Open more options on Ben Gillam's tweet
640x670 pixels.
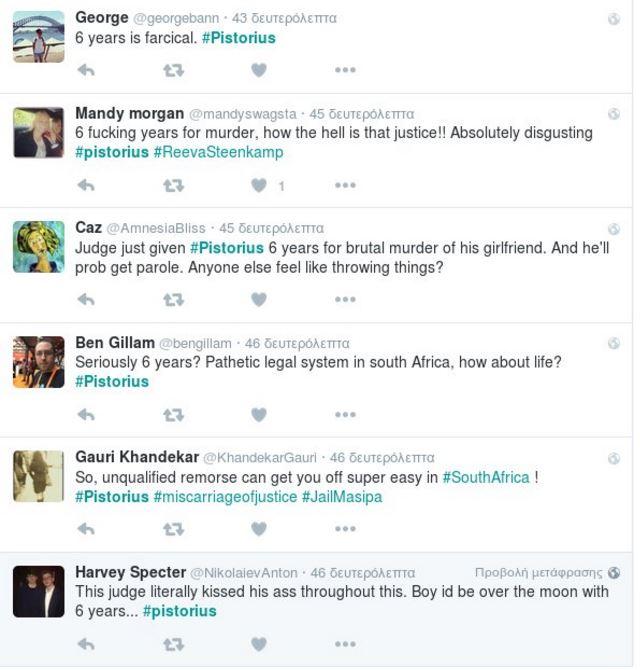345,414
